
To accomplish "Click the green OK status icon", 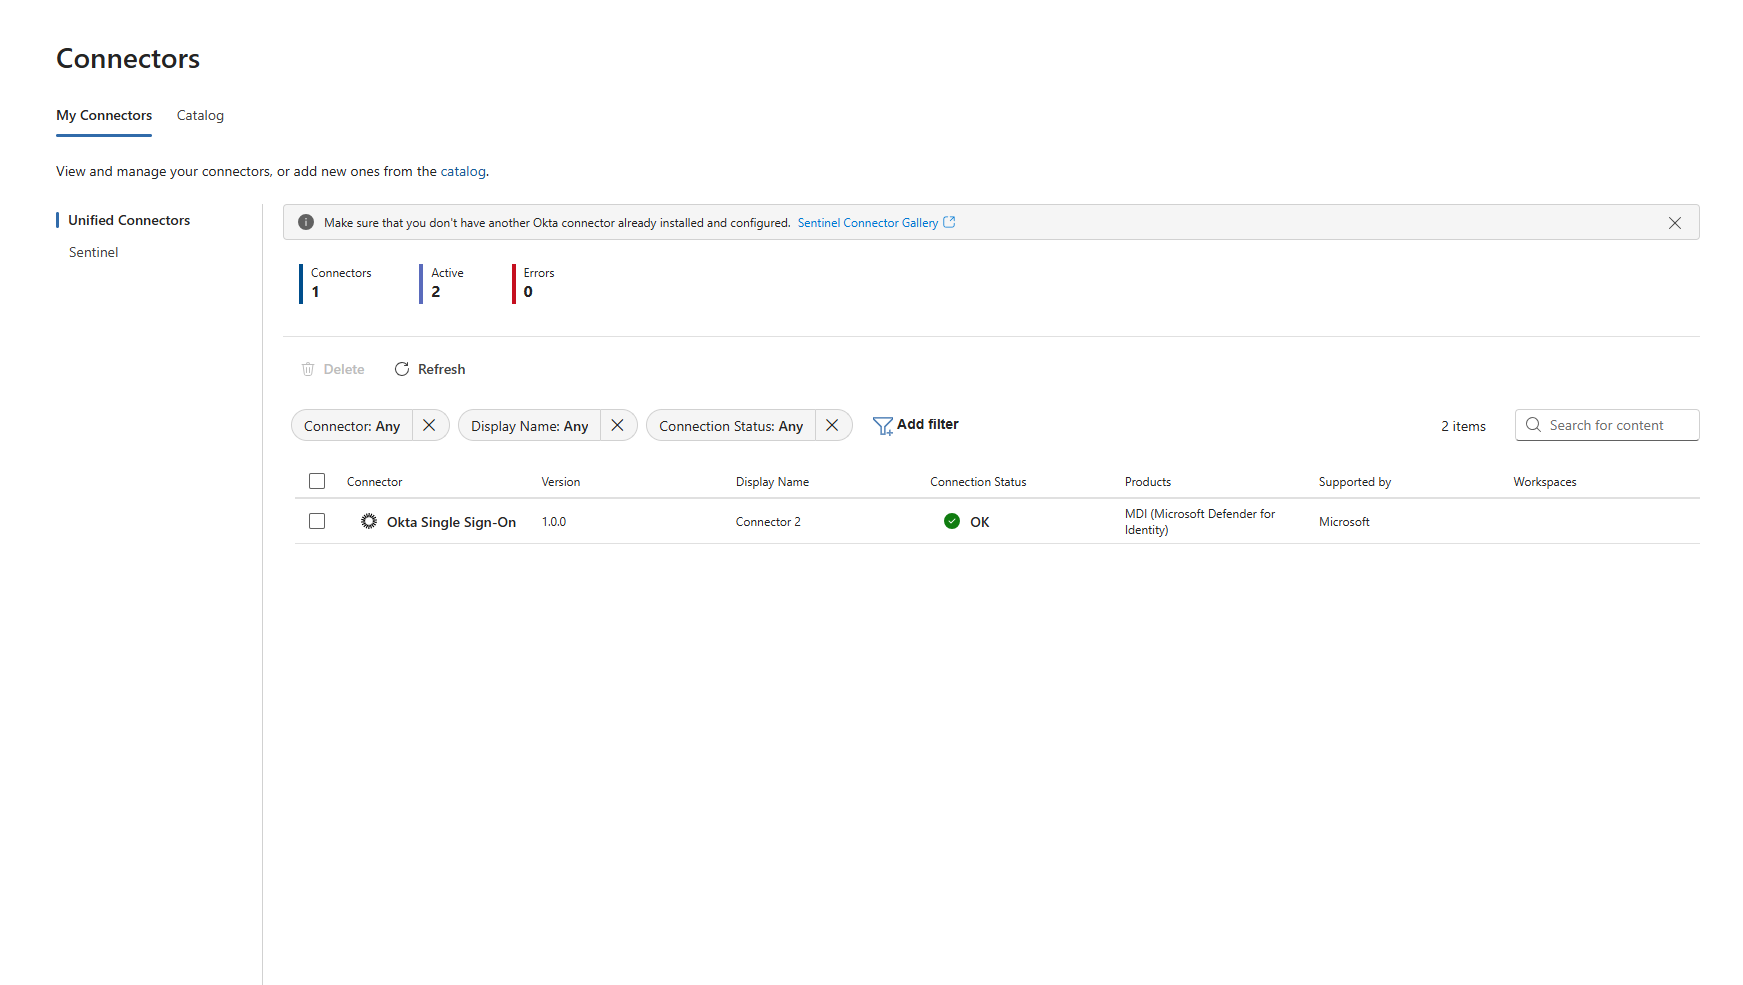I will pos(952,521).
